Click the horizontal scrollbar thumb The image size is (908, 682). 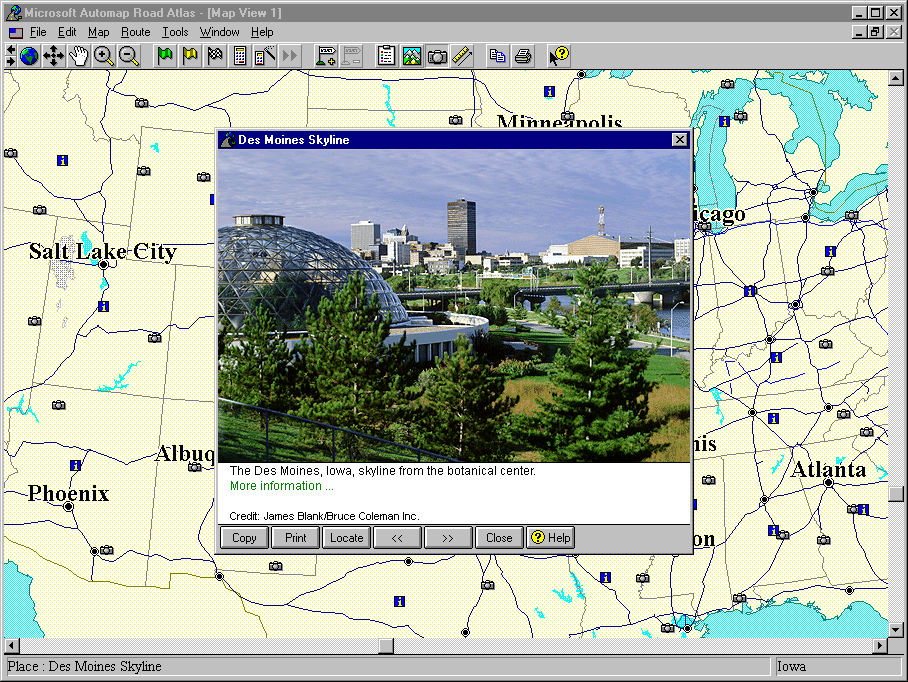tap(386, 645)
